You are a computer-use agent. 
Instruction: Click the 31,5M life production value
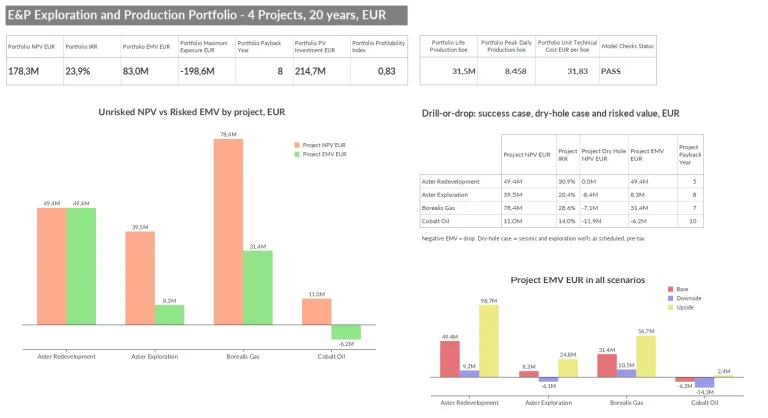[x=464, y=71]
